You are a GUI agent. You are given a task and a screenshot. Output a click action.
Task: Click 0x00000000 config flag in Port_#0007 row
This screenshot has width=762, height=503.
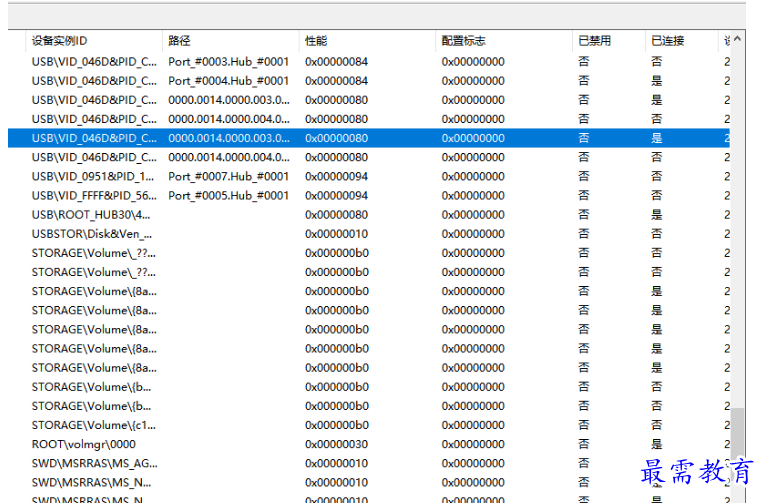click(x=473, y=176)
